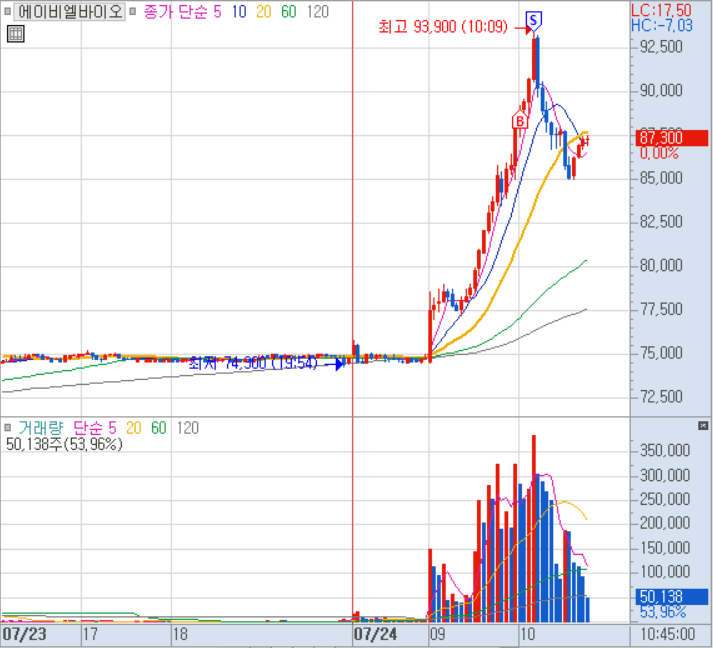Screen dimensions: 713x648
Task: Toggle the 60-period volume moving average
Action: pyautogui.click(x=159, y=428)
